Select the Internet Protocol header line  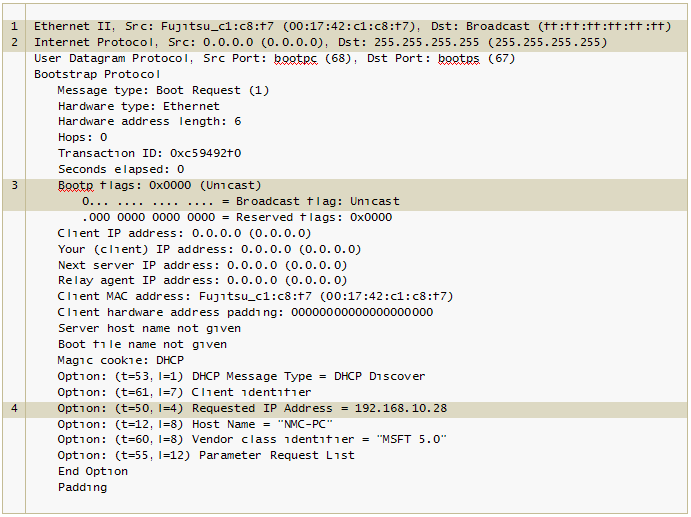point(320,42)
